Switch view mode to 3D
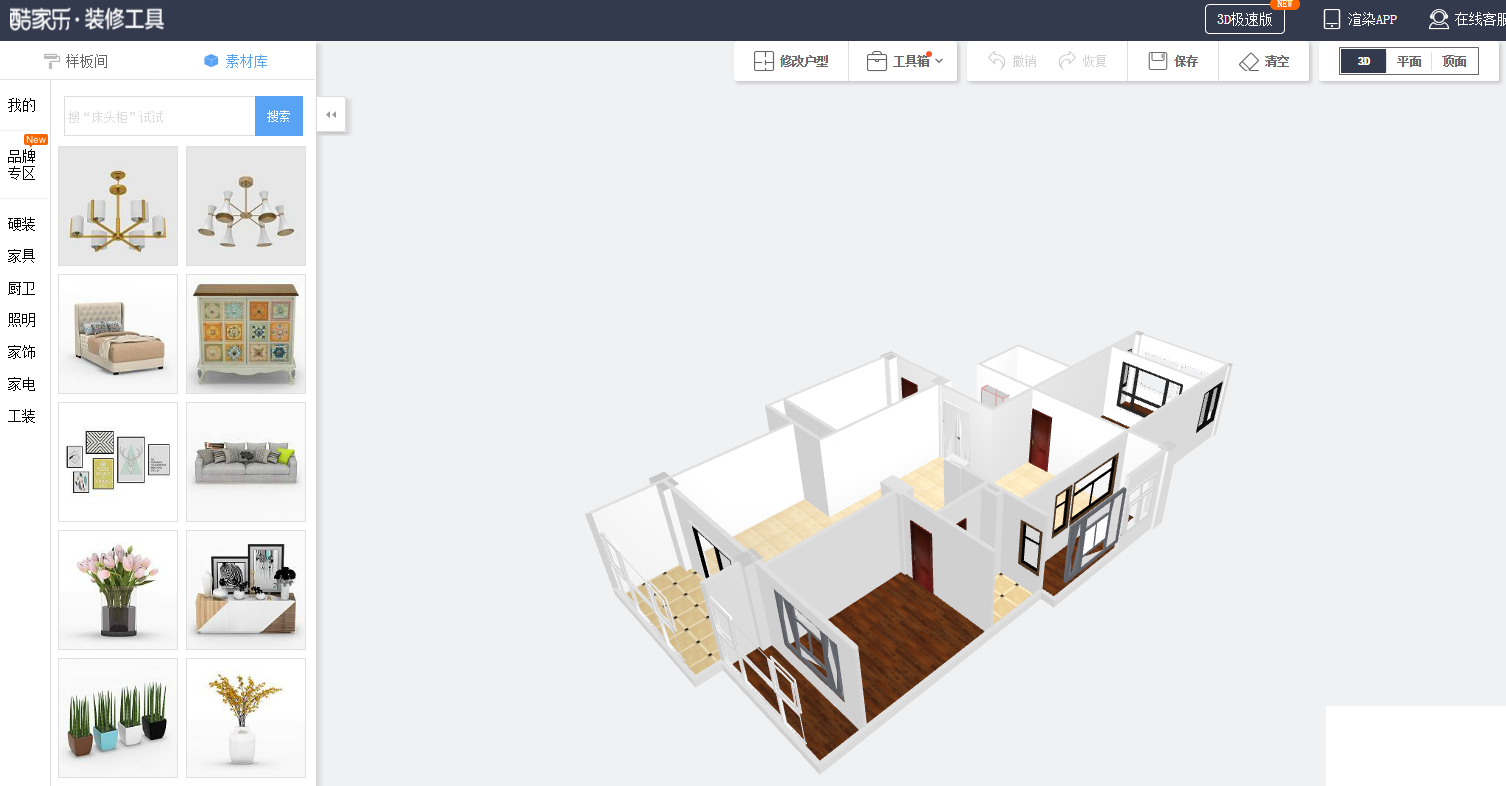 pos(1364,61)
